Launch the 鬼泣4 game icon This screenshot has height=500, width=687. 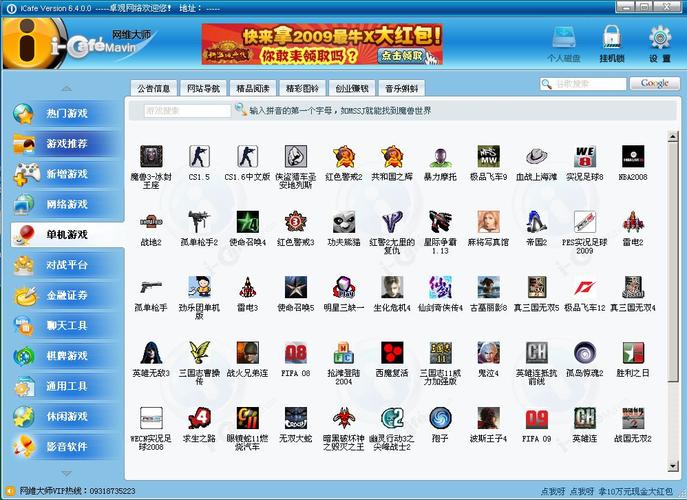(489, 353)
